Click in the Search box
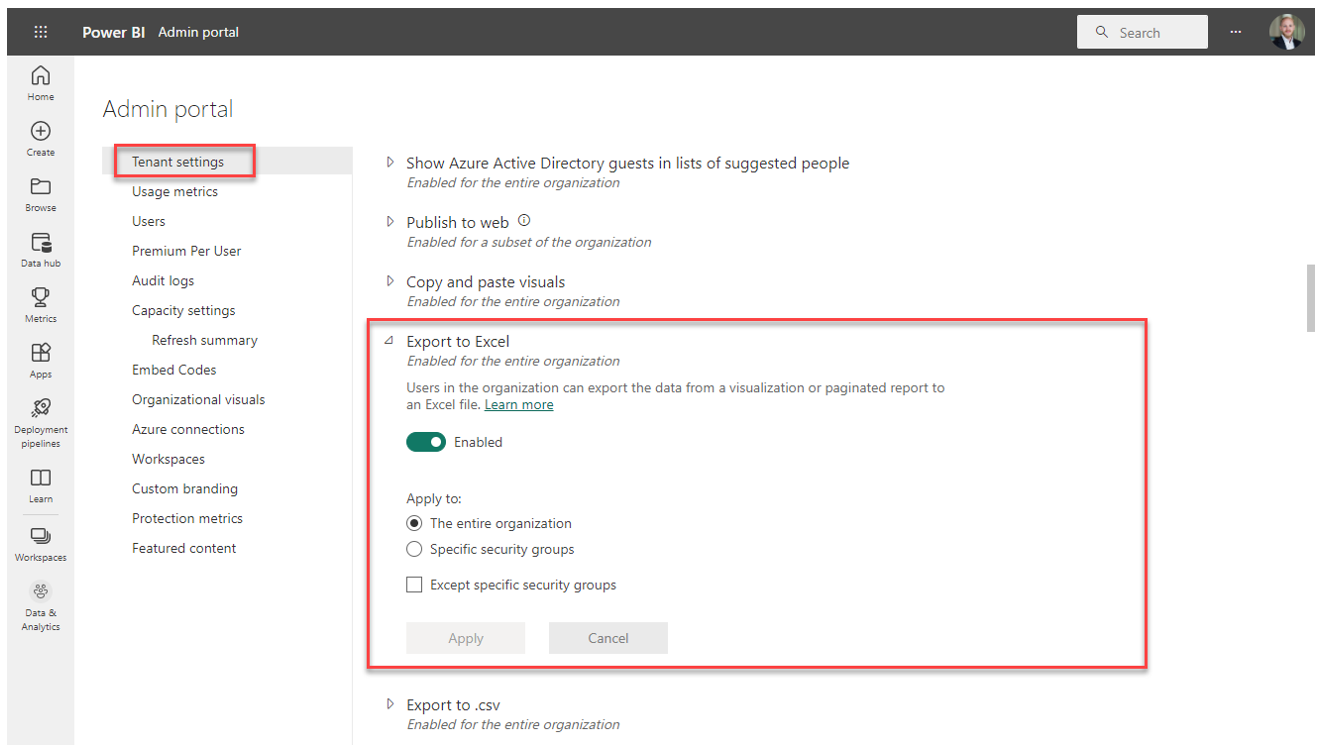The image size is (1322, 752). click(x=1142, y=32)
